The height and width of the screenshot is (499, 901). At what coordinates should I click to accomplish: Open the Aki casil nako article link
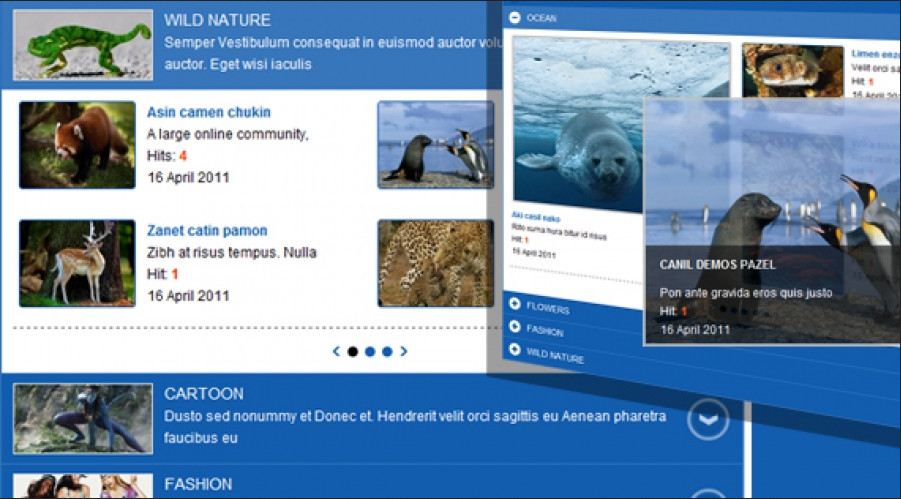click(x=536, y=217)
